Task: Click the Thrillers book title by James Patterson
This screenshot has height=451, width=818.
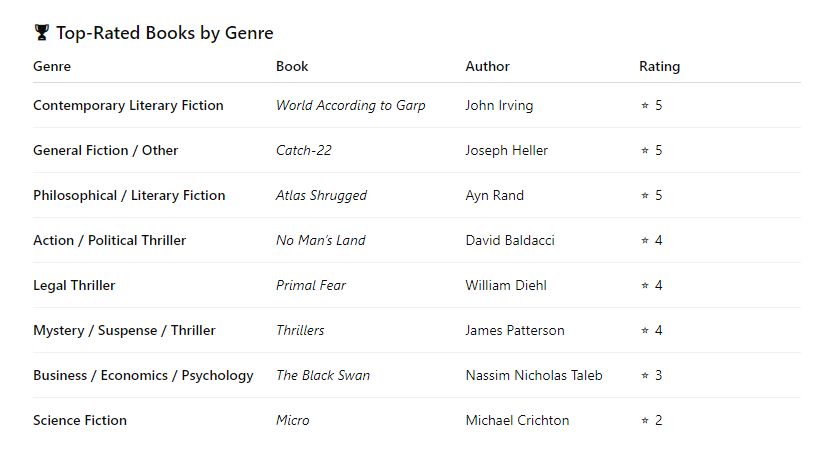Action: coord(300,330)
